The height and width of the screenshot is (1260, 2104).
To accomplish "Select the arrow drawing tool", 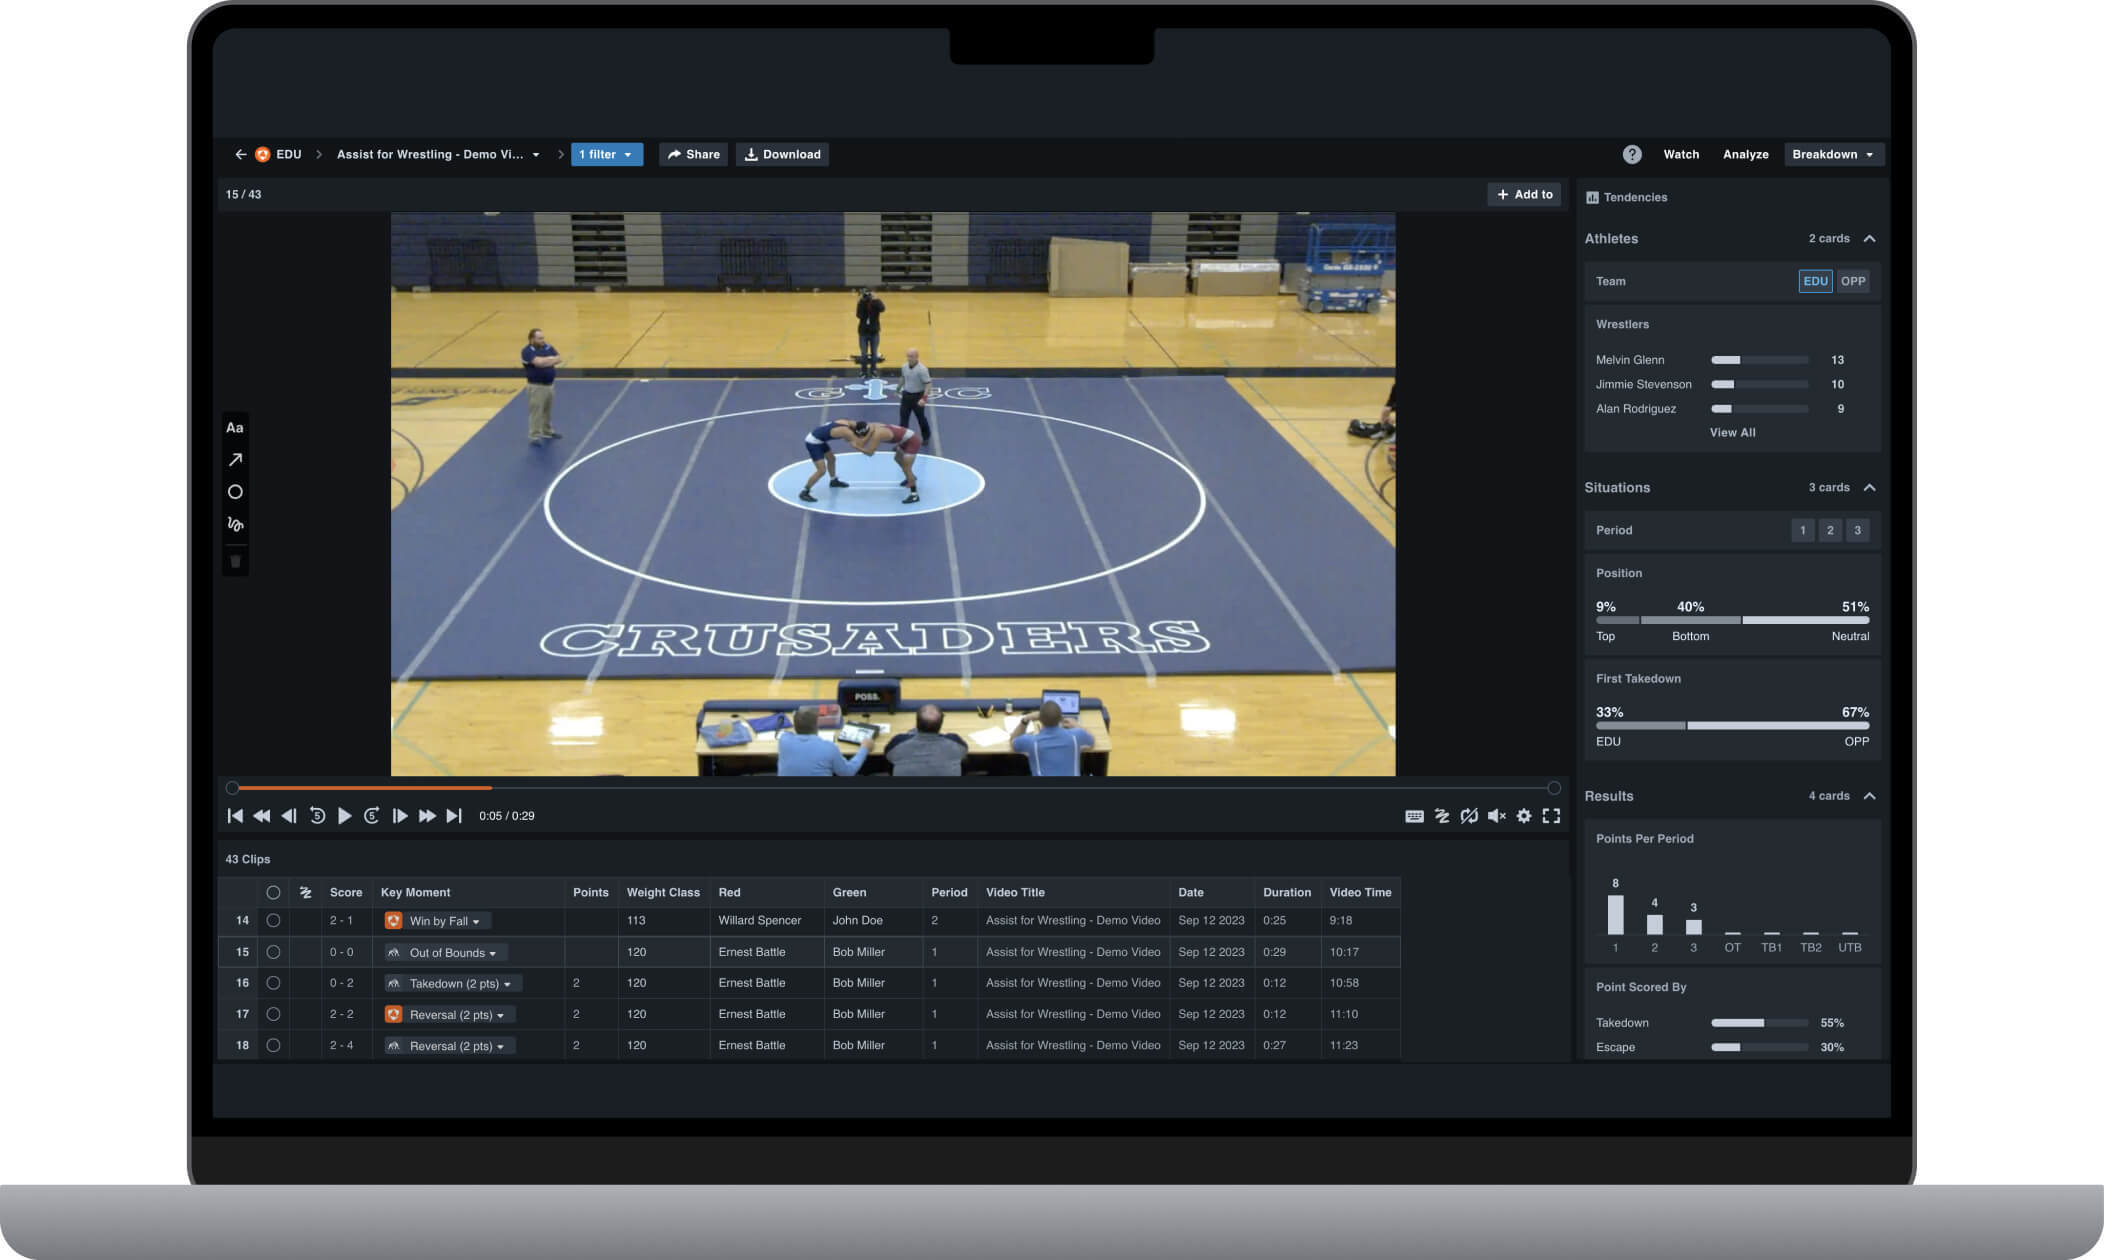I will point(235,459).
